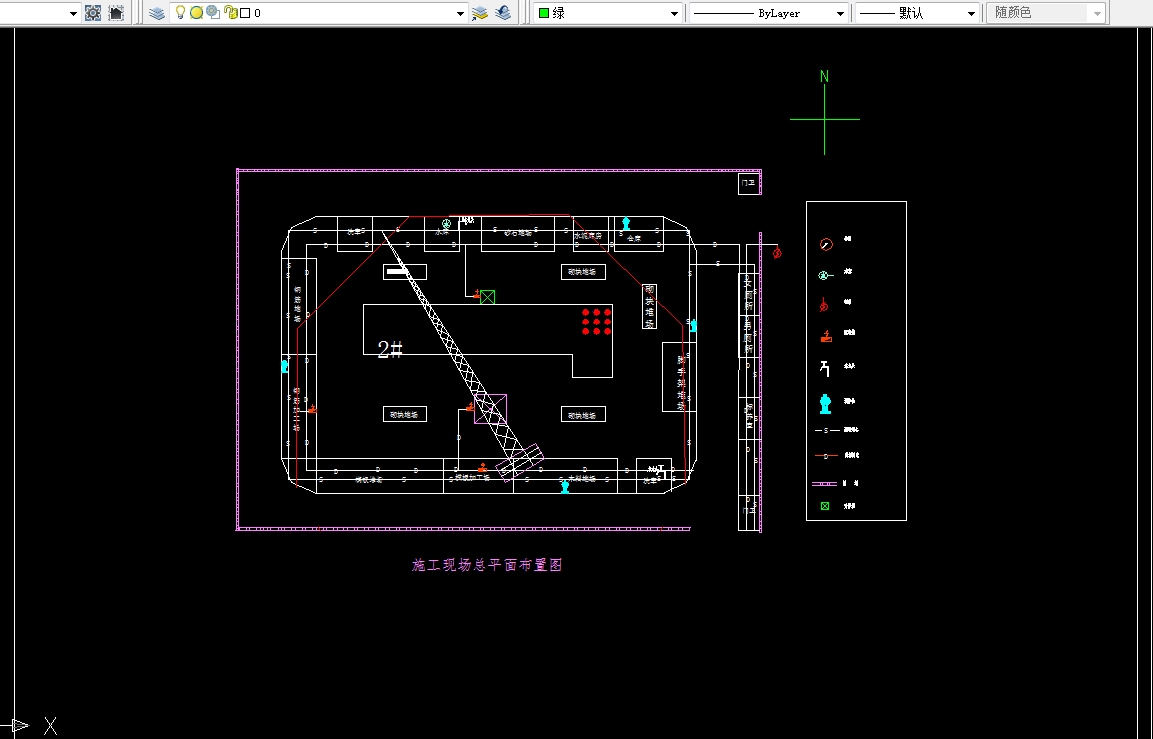This screenshot has width=1153, height=739.
Task: Select the green crossed box legend symbol
Action: 825,506
